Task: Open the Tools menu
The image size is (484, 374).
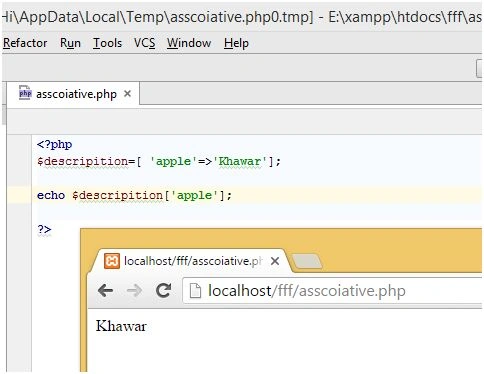Action: tap(107, 43)
